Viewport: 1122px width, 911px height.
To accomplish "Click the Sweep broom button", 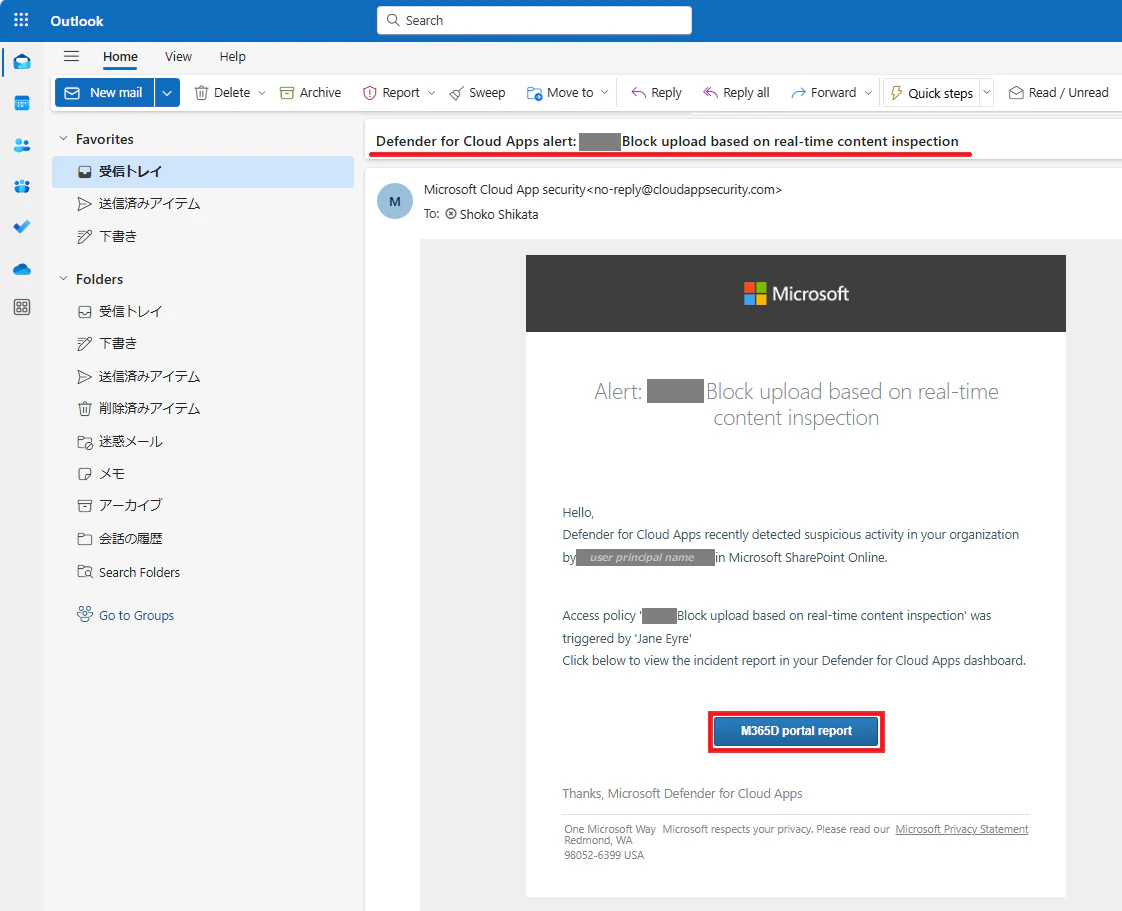I will 477,93.
